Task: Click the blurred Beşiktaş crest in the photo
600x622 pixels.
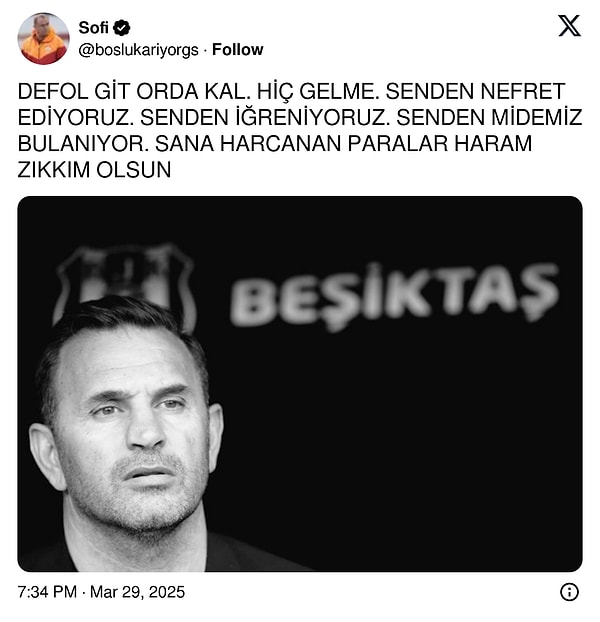Action: click(x=126, y=278)
